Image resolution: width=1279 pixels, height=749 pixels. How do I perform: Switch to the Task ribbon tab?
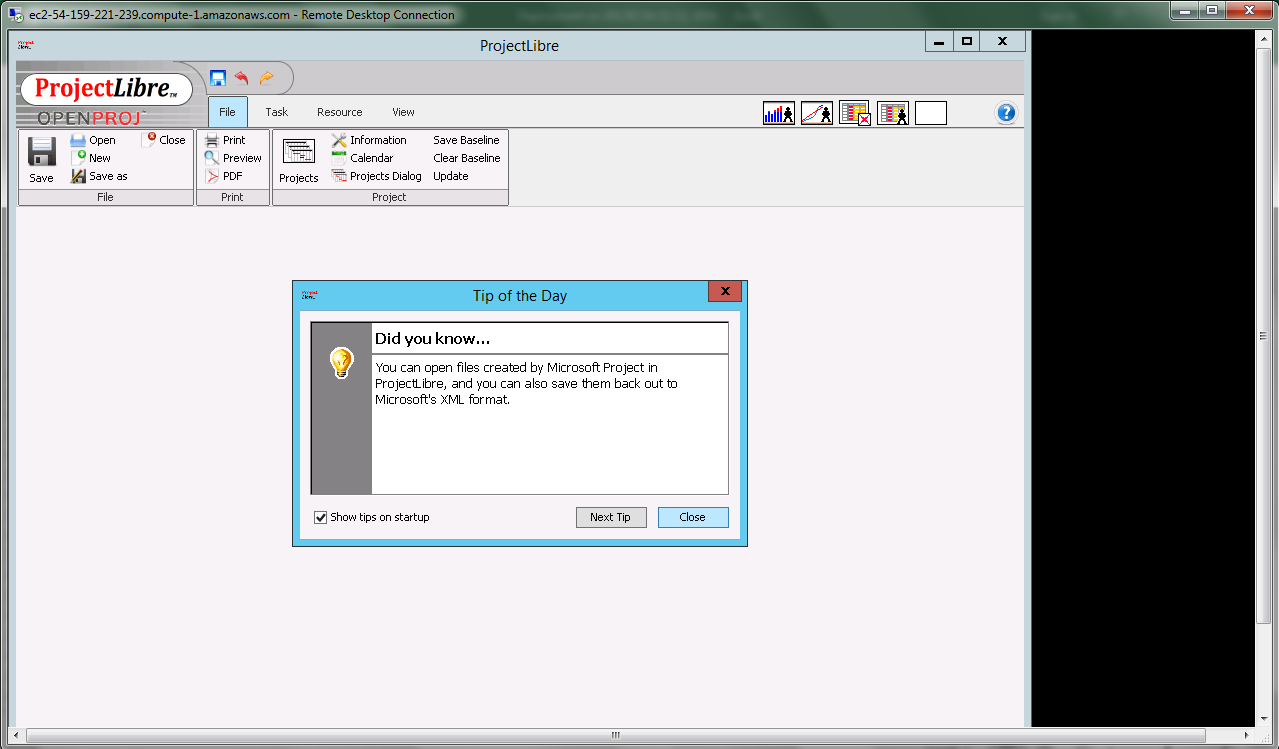pyautogui.click(x=276, y=112)
